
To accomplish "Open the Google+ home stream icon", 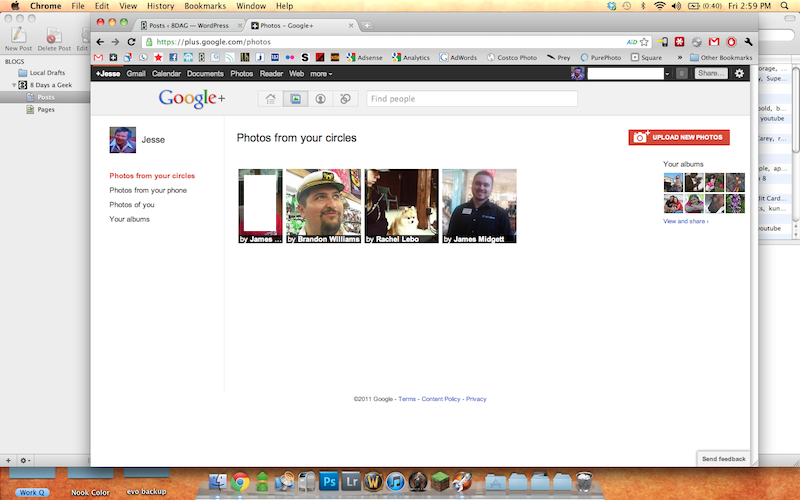I will (x=270, y=98).
